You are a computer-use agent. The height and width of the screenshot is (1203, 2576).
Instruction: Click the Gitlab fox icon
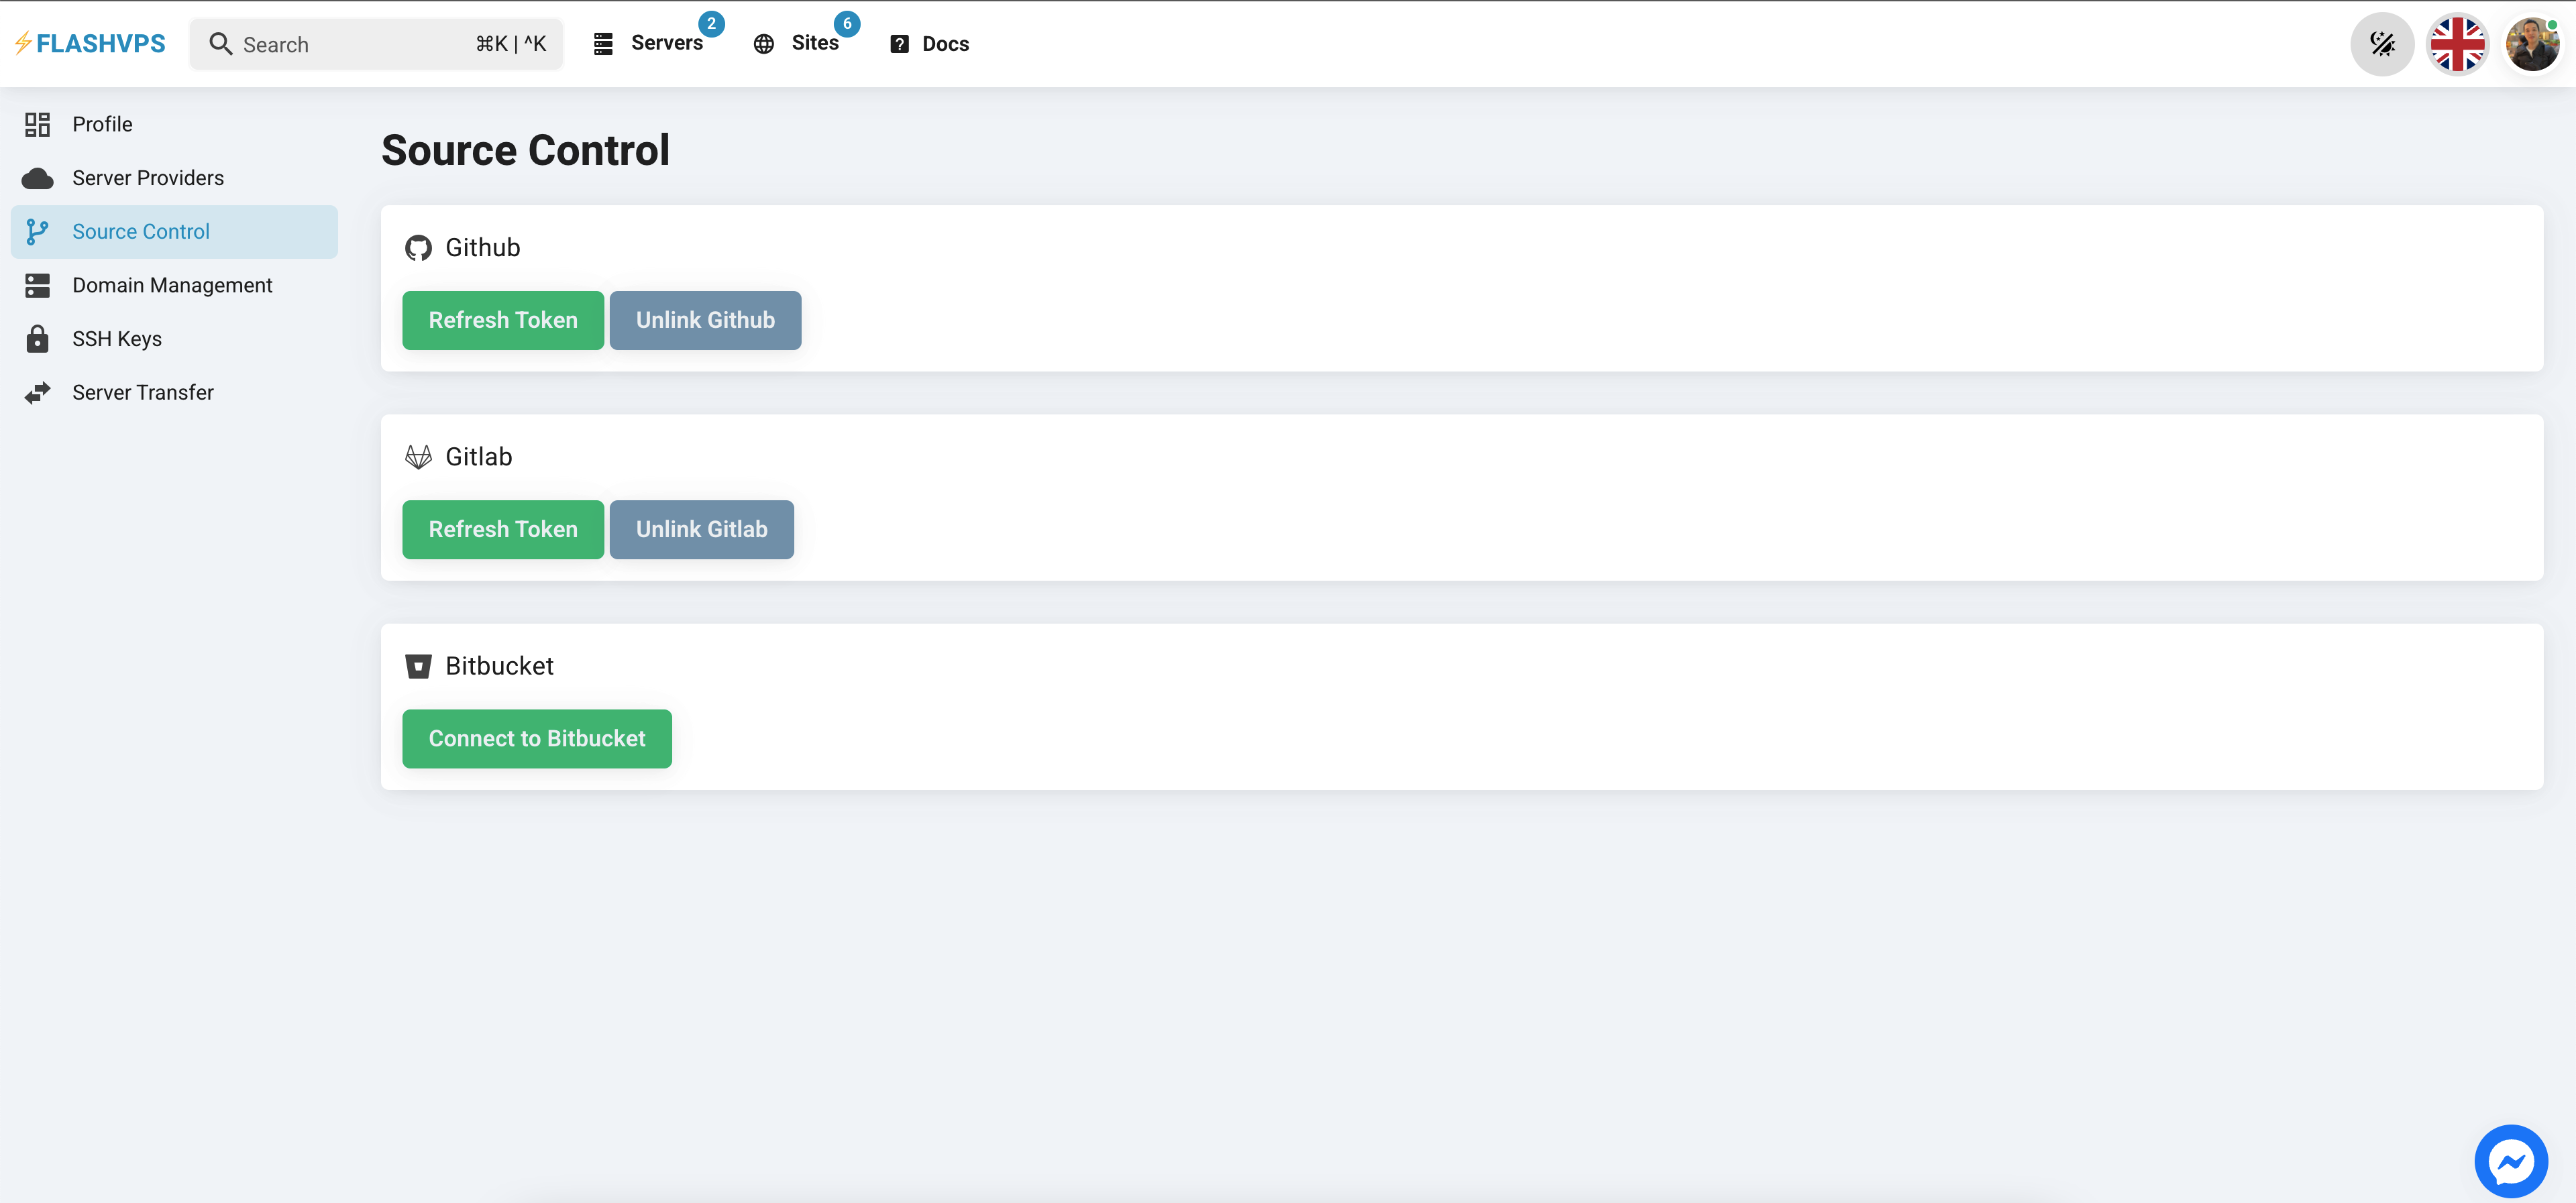[x=419, y=456]
